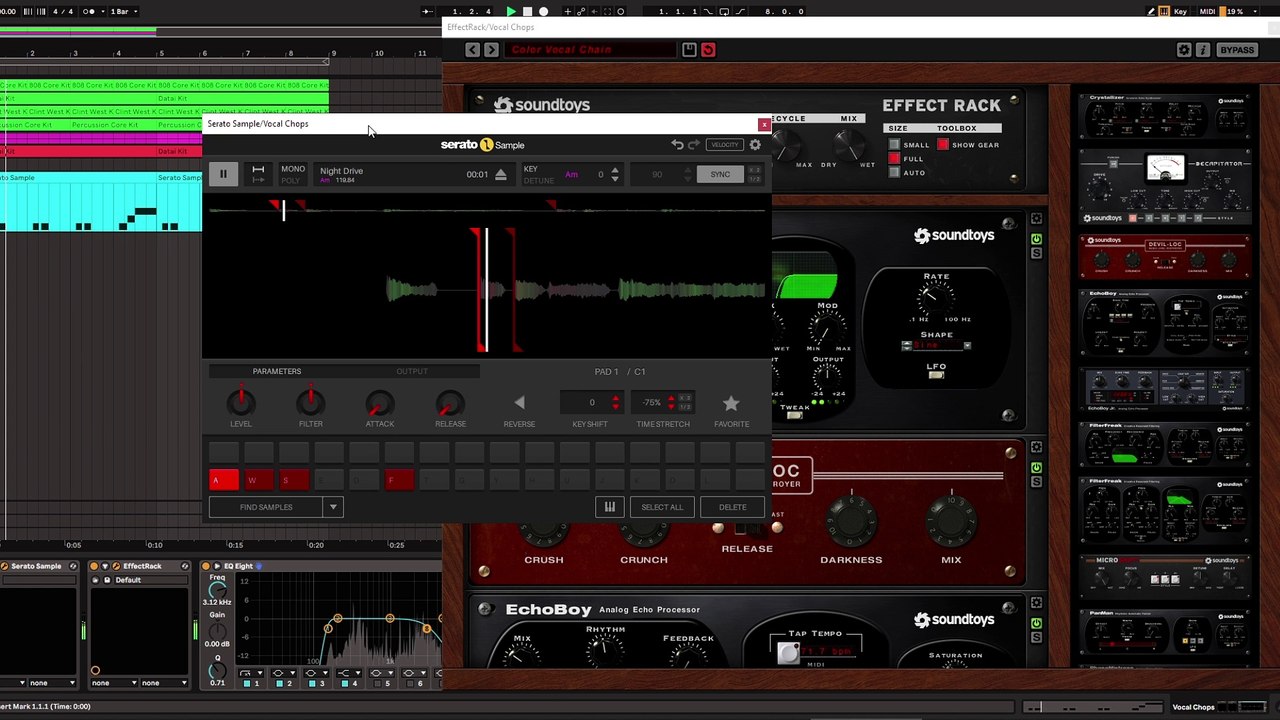Click the Am key display in Serato Sample
This screenshot has width=1280, height=720.
coord(571,174)
